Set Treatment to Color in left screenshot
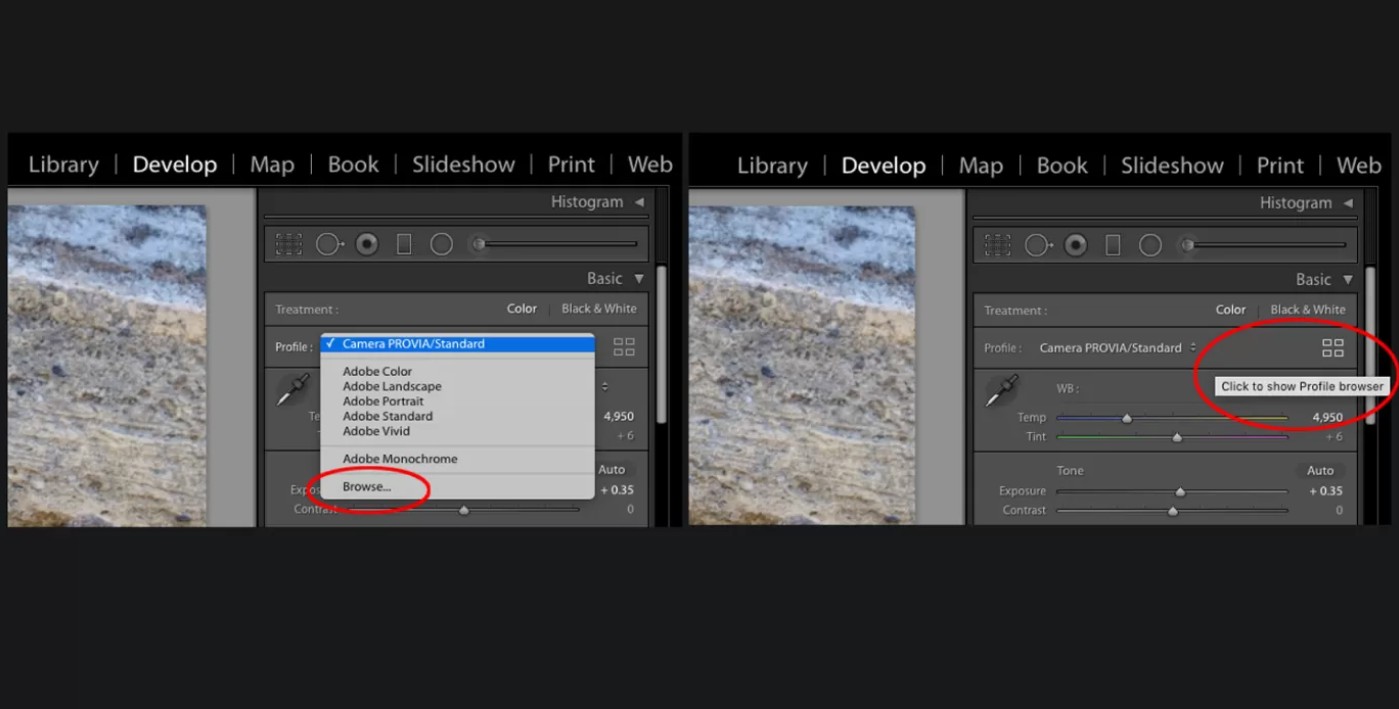This screenshot has height=709, width=1399. click(521, 309)
